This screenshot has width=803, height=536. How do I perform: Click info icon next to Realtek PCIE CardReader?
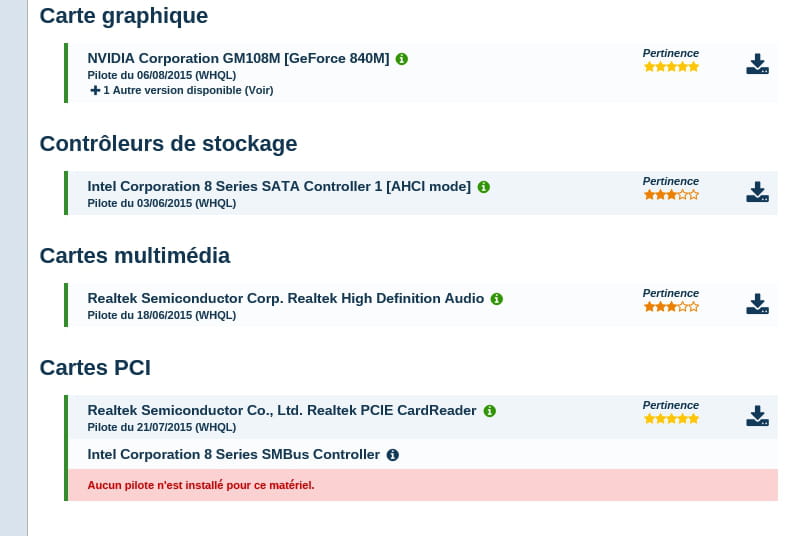[x=490, y=411]
